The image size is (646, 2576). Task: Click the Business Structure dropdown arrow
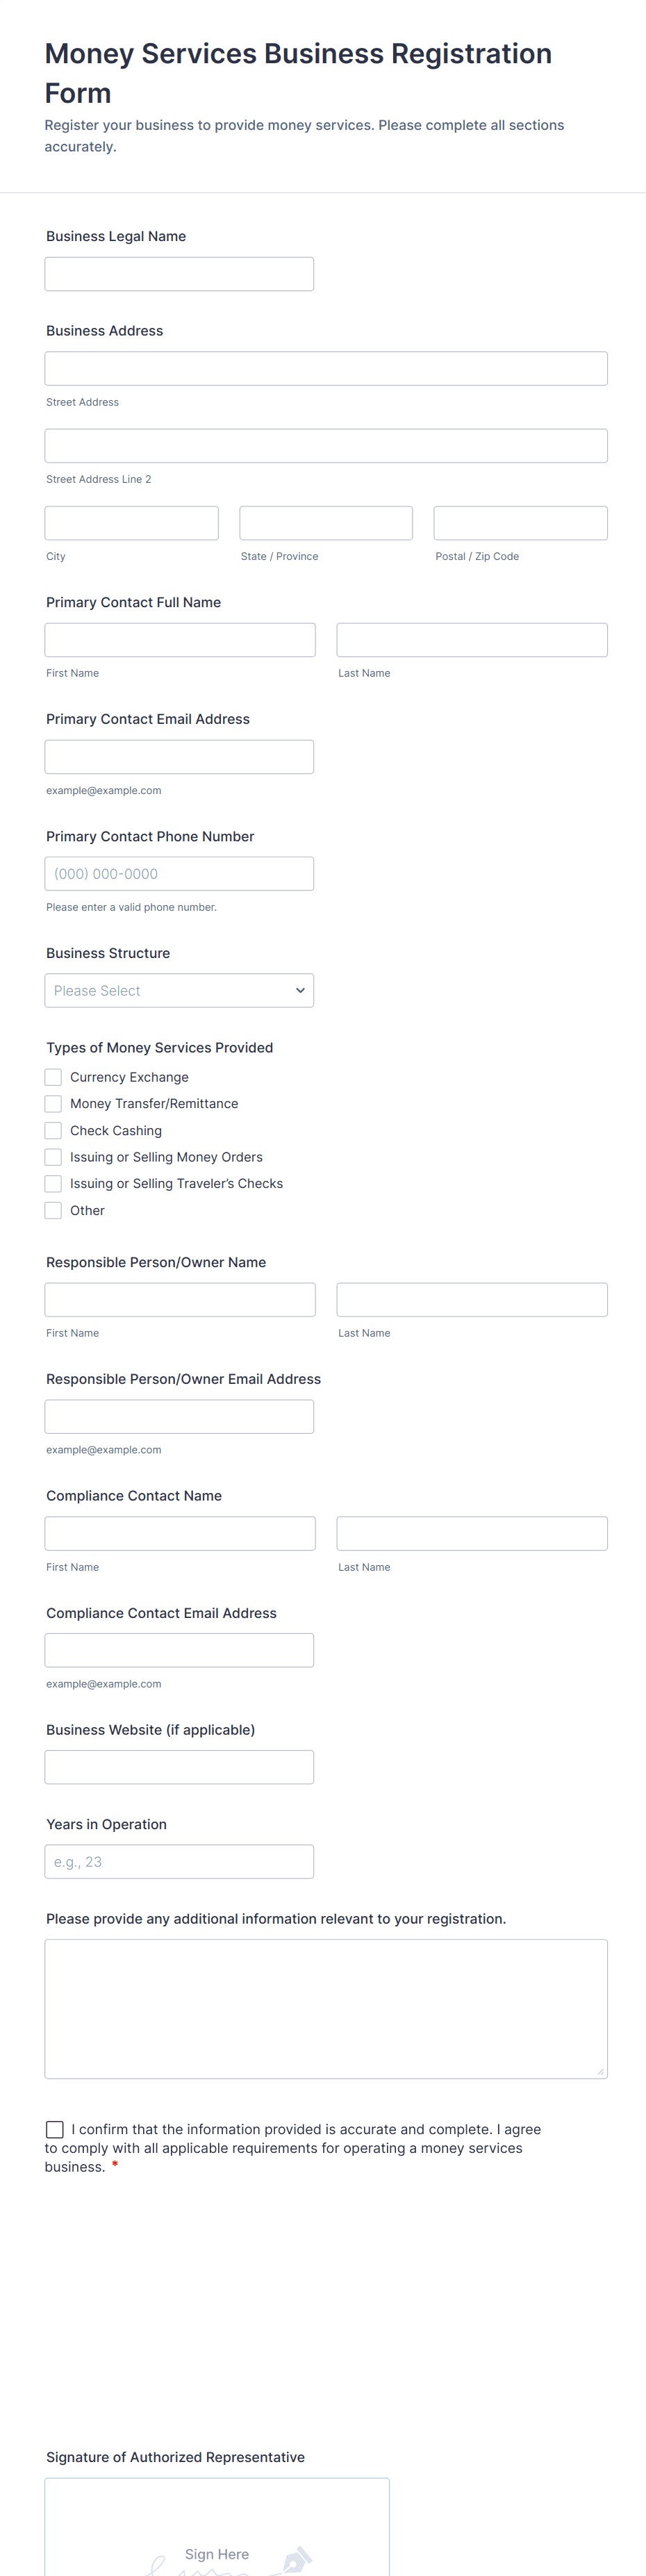pos(300,990)
